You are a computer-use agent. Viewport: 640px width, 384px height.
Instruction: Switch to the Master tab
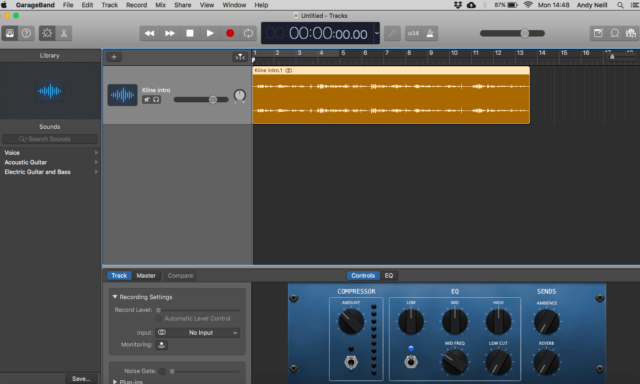(x=146, y=275)
